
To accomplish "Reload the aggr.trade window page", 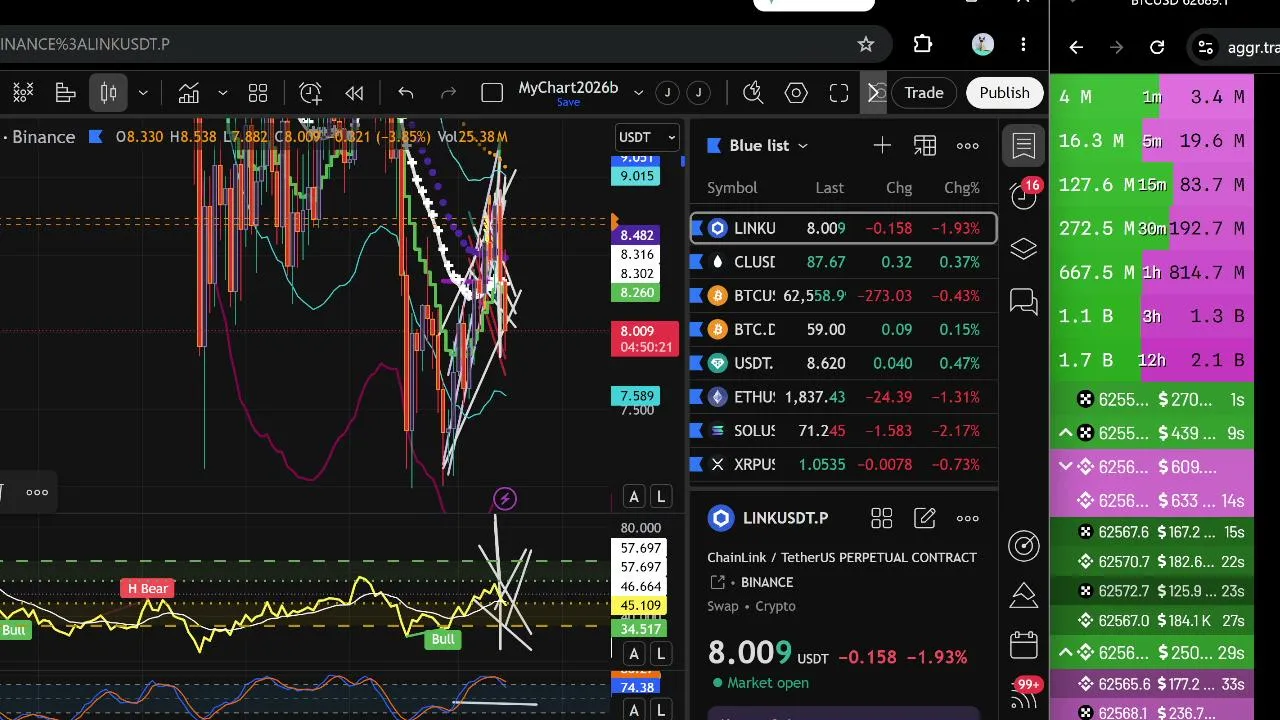I will (1157, 47).
